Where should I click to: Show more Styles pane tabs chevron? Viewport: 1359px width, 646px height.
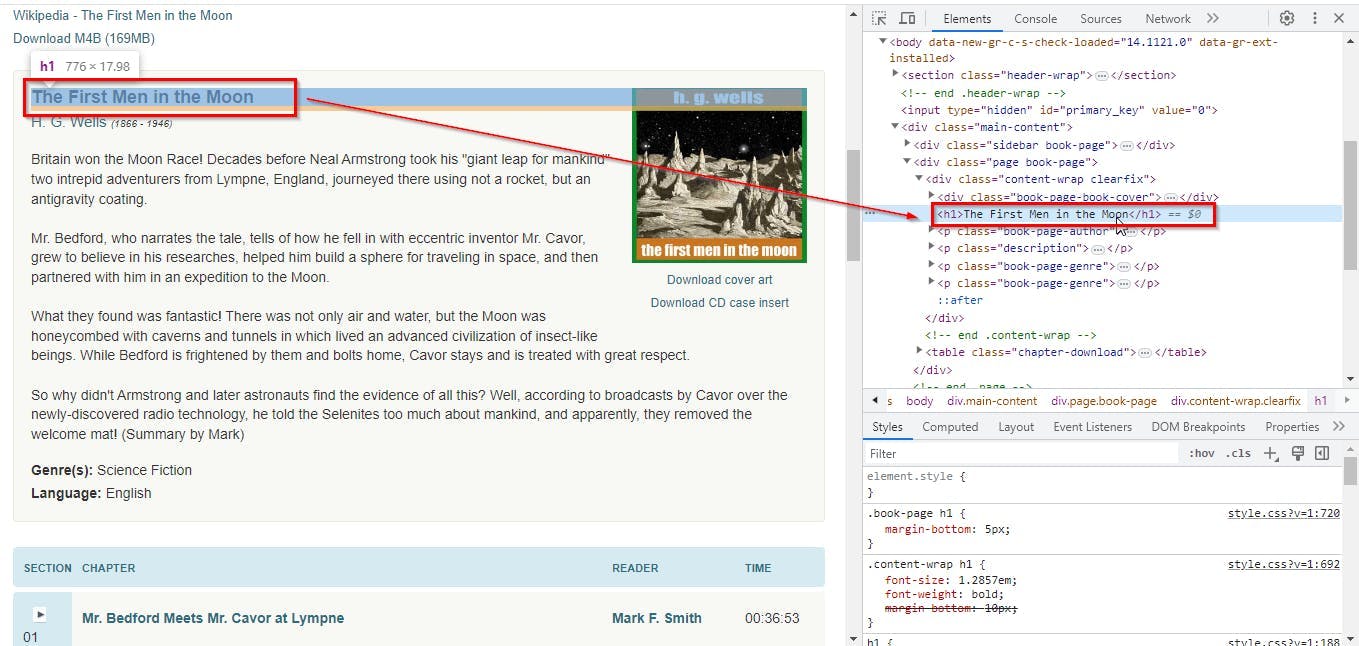click(x=1339, y=427)
